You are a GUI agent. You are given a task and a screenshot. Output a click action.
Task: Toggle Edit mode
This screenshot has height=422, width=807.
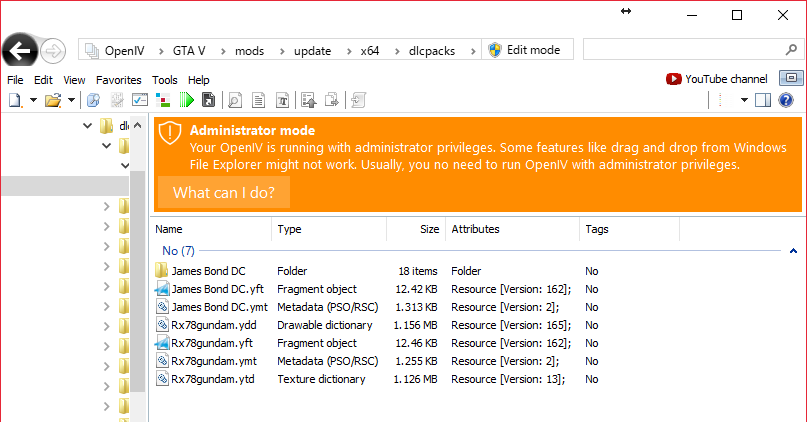tap(523, 50)
